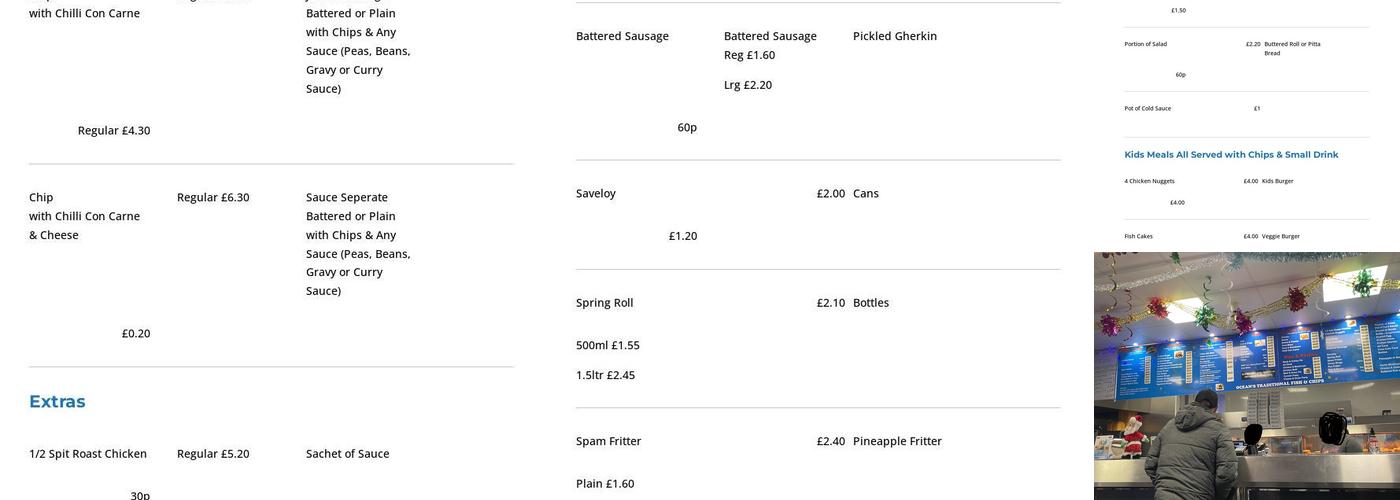Click the fish and chip shop interior photo
This screenshot has width=1400, height=500.
[x=1246, y=375]
